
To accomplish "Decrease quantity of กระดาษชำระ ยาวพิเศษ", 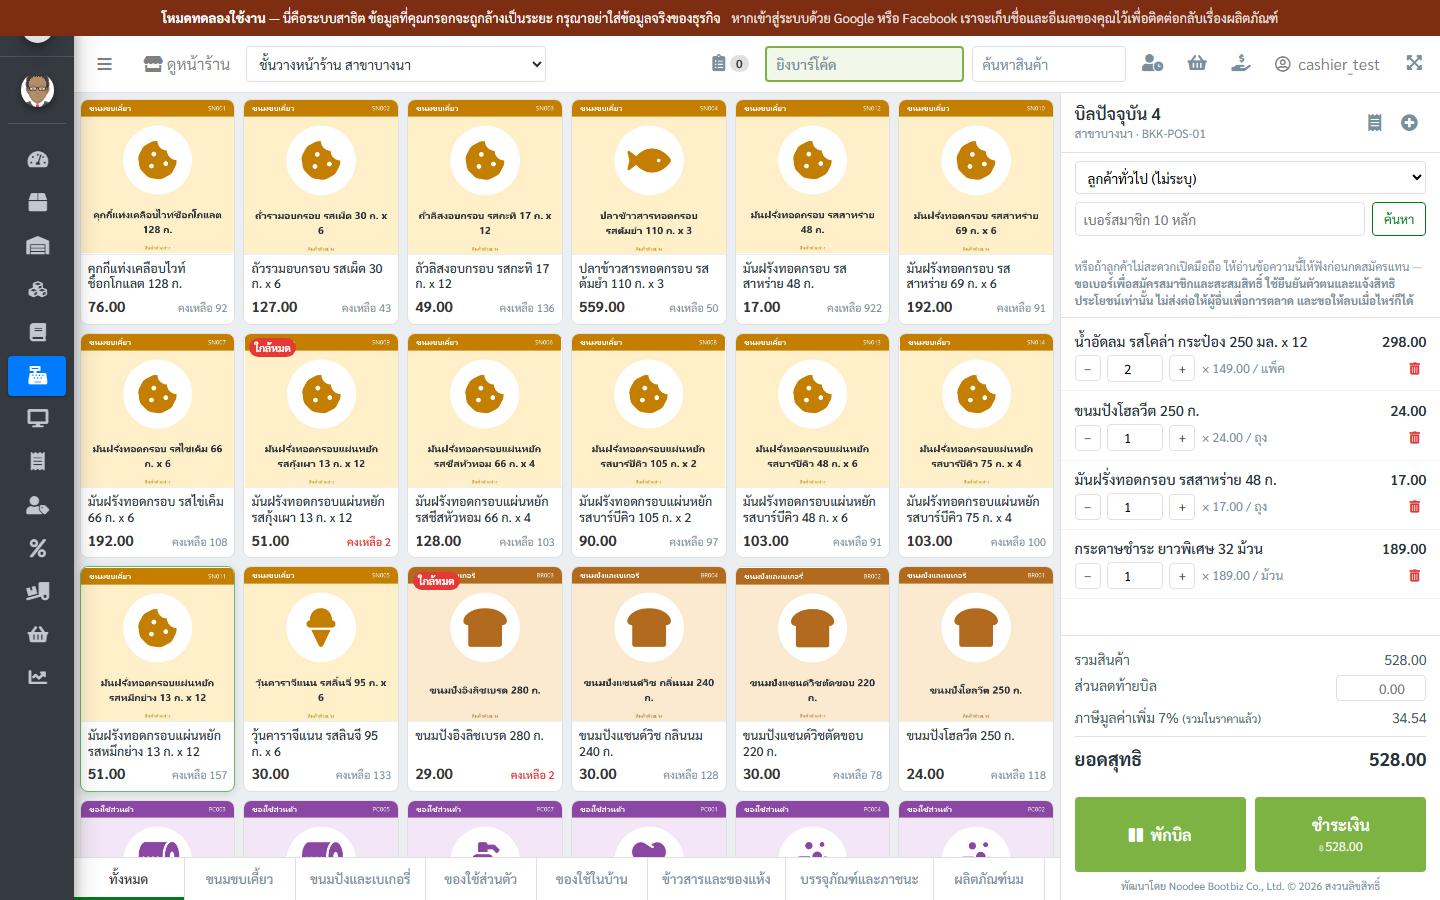I will (1088, 576).
